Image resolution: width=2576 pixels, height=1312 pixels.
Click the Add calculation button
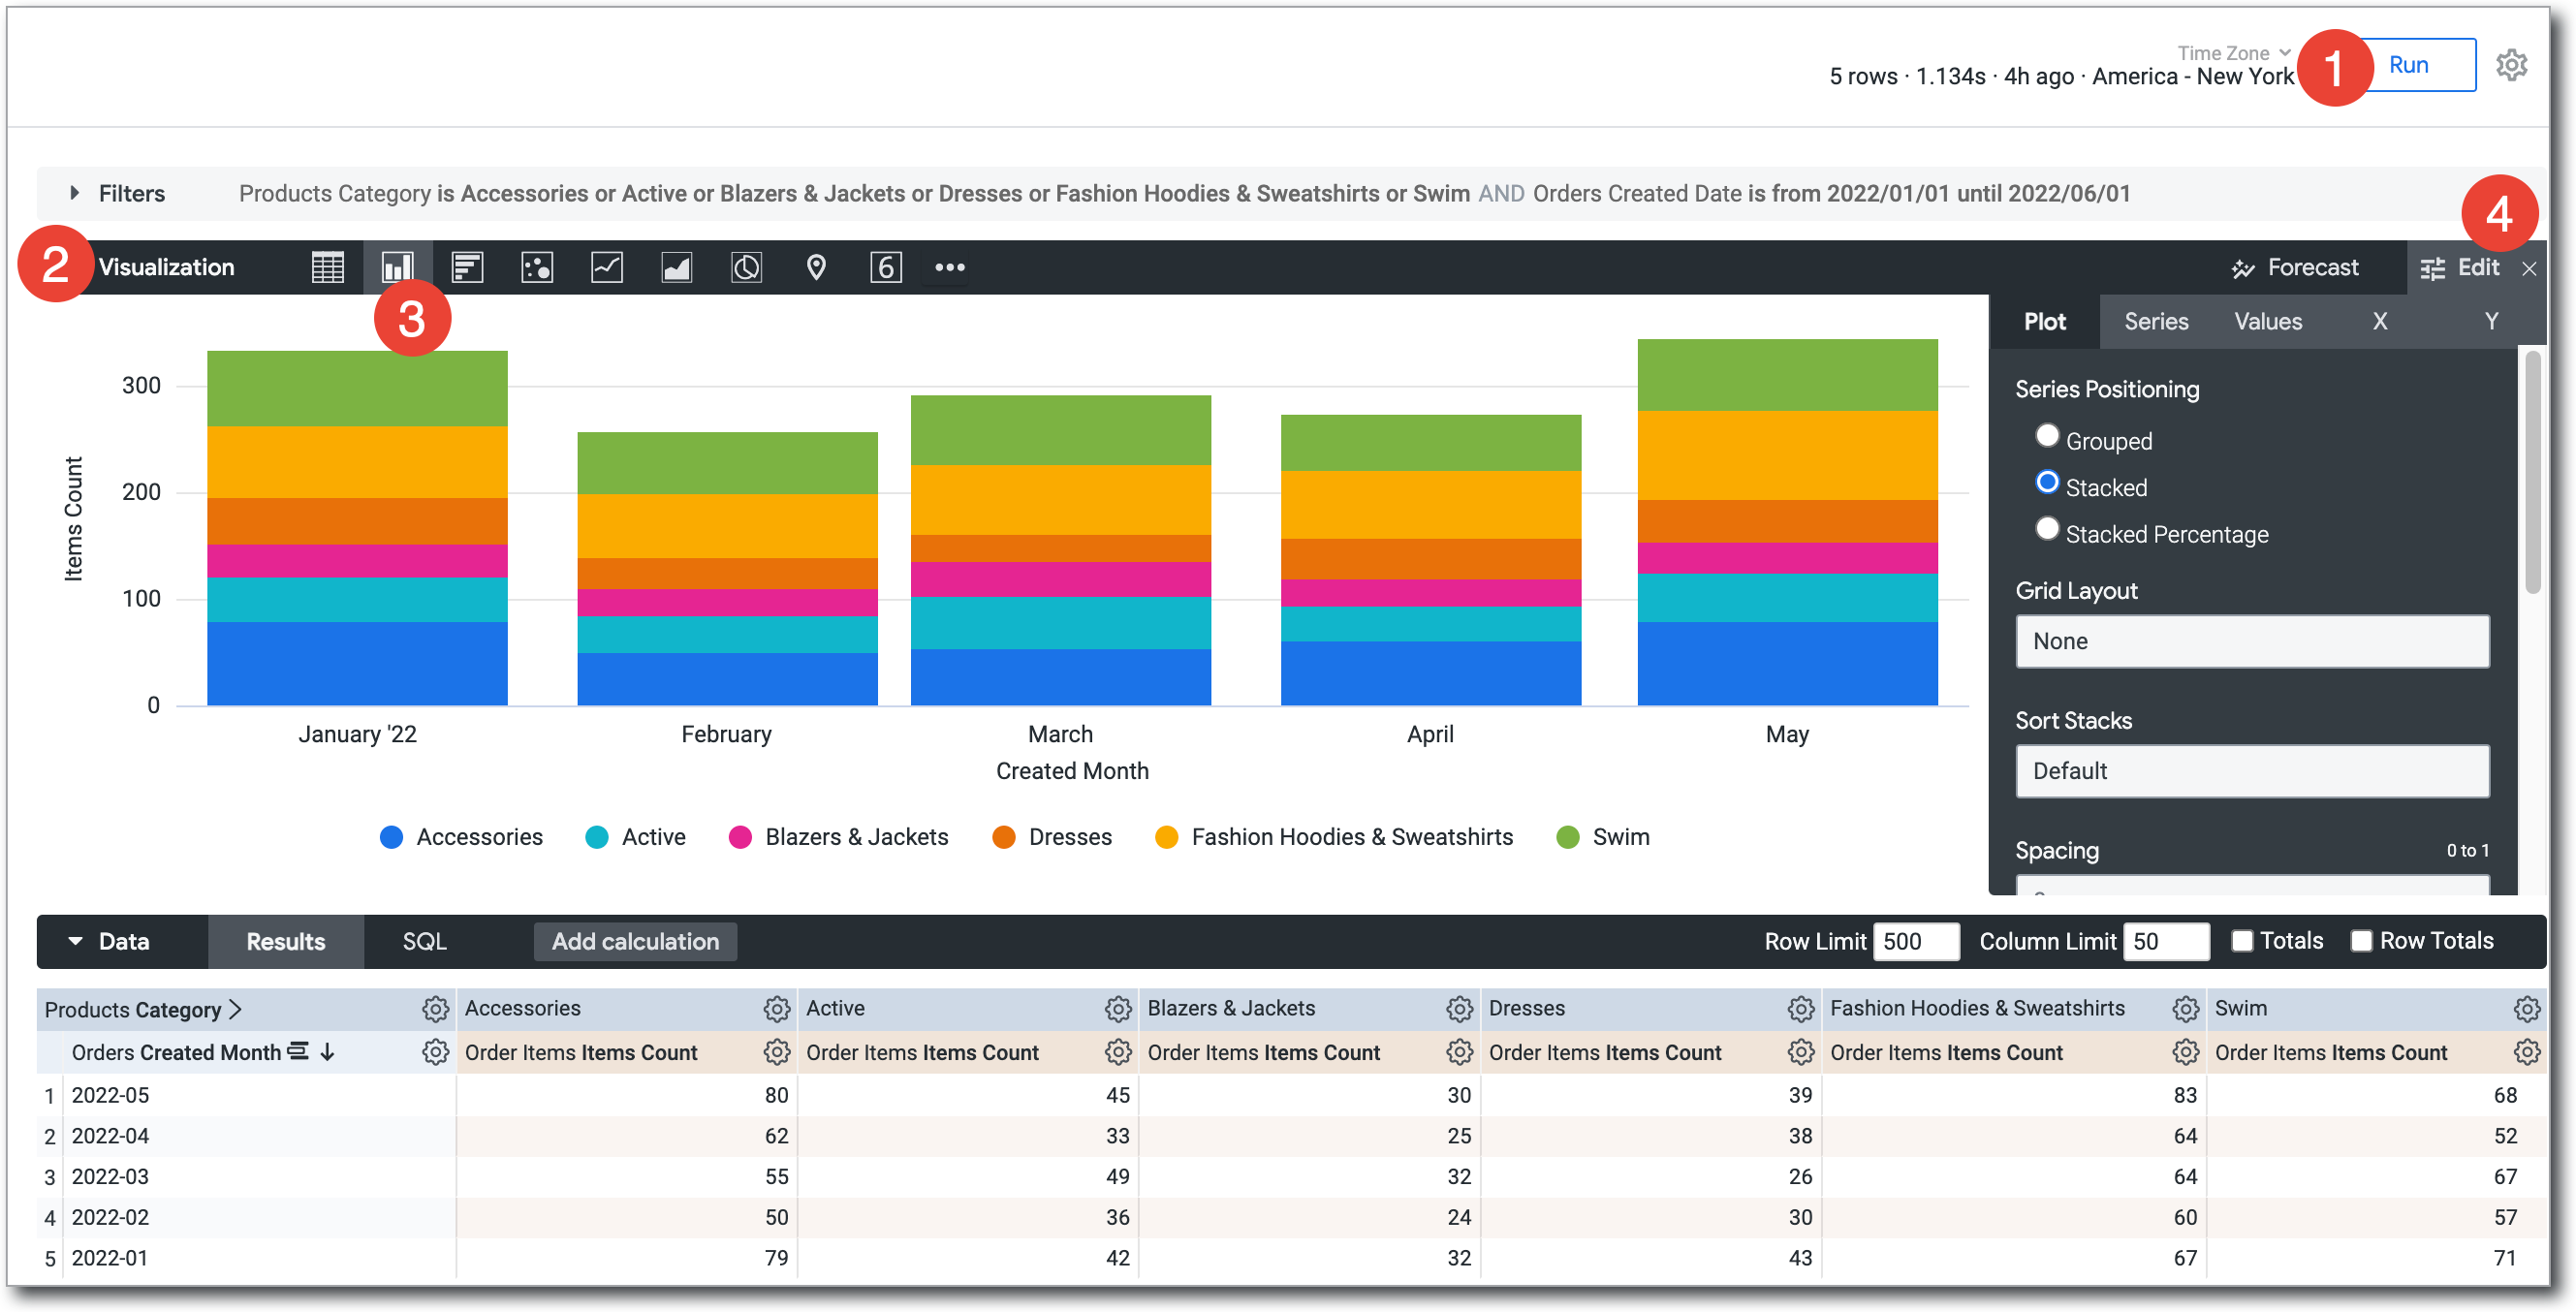click(635, 941)
